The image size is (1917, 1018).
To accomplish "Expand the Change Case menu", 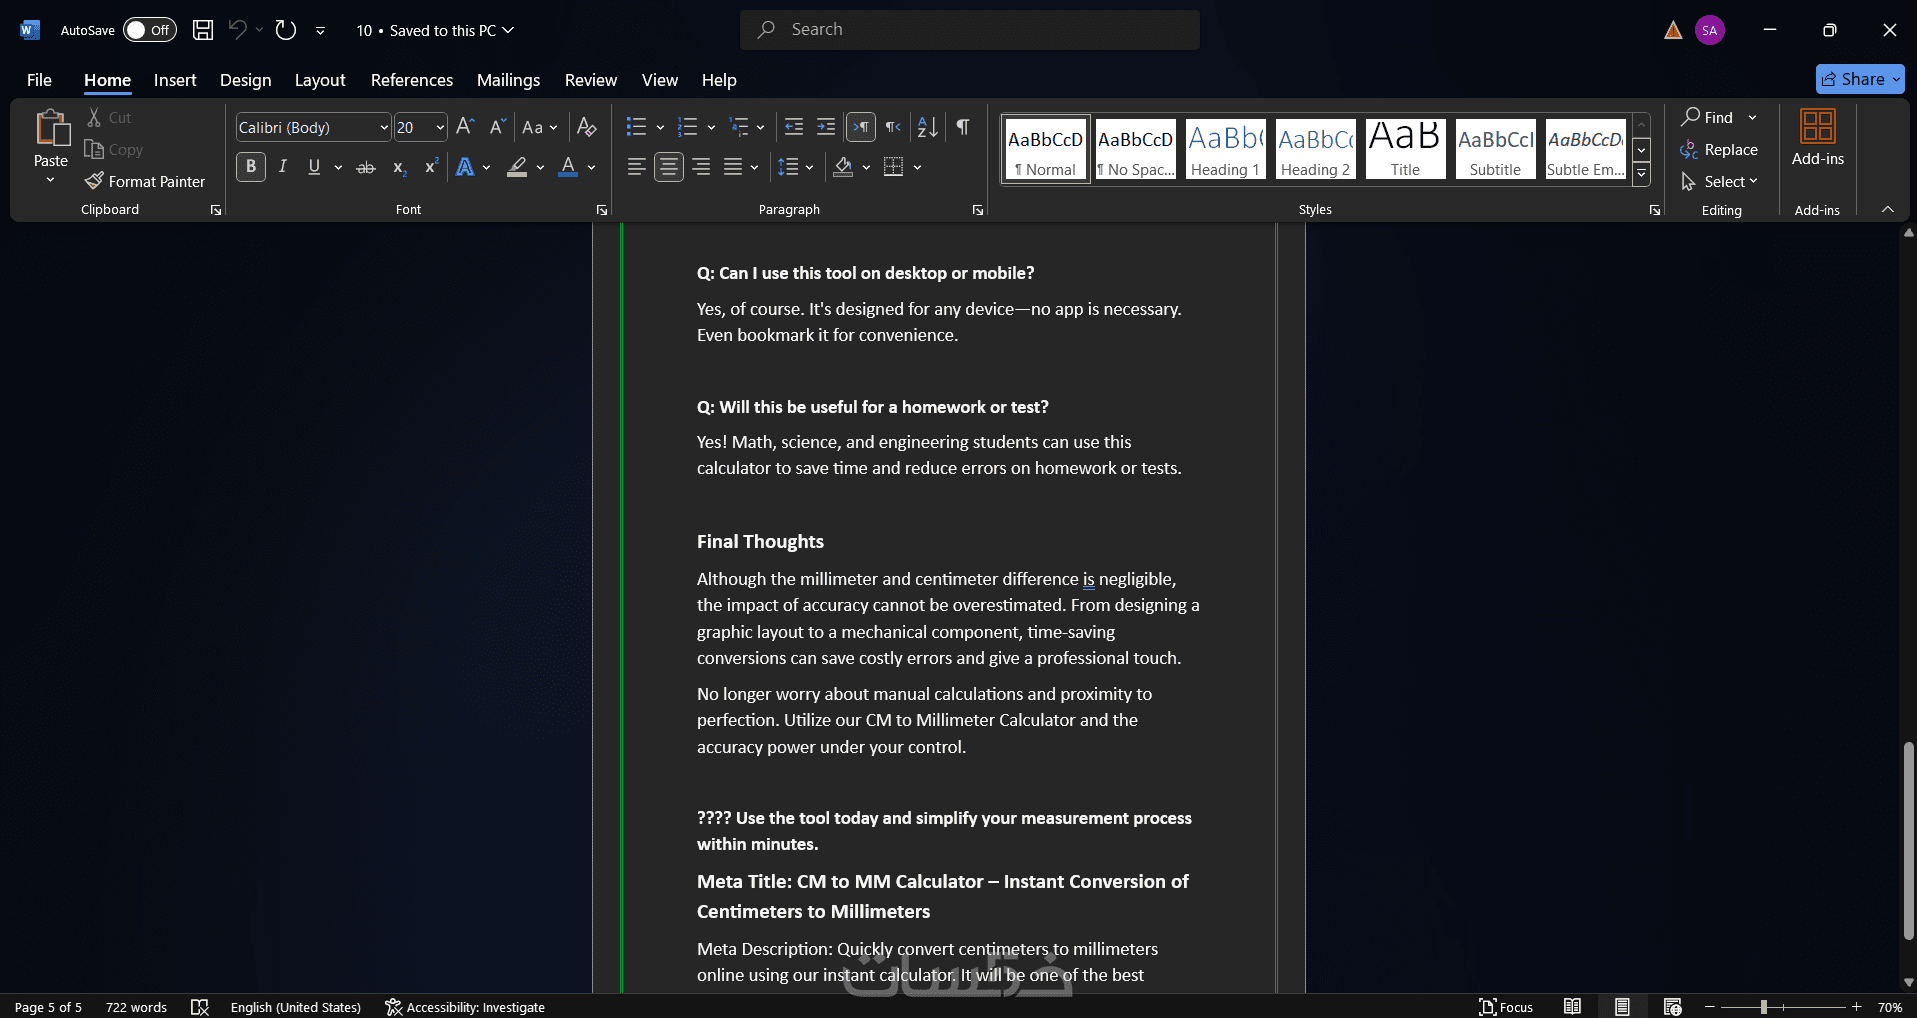I will coord(540,127).
